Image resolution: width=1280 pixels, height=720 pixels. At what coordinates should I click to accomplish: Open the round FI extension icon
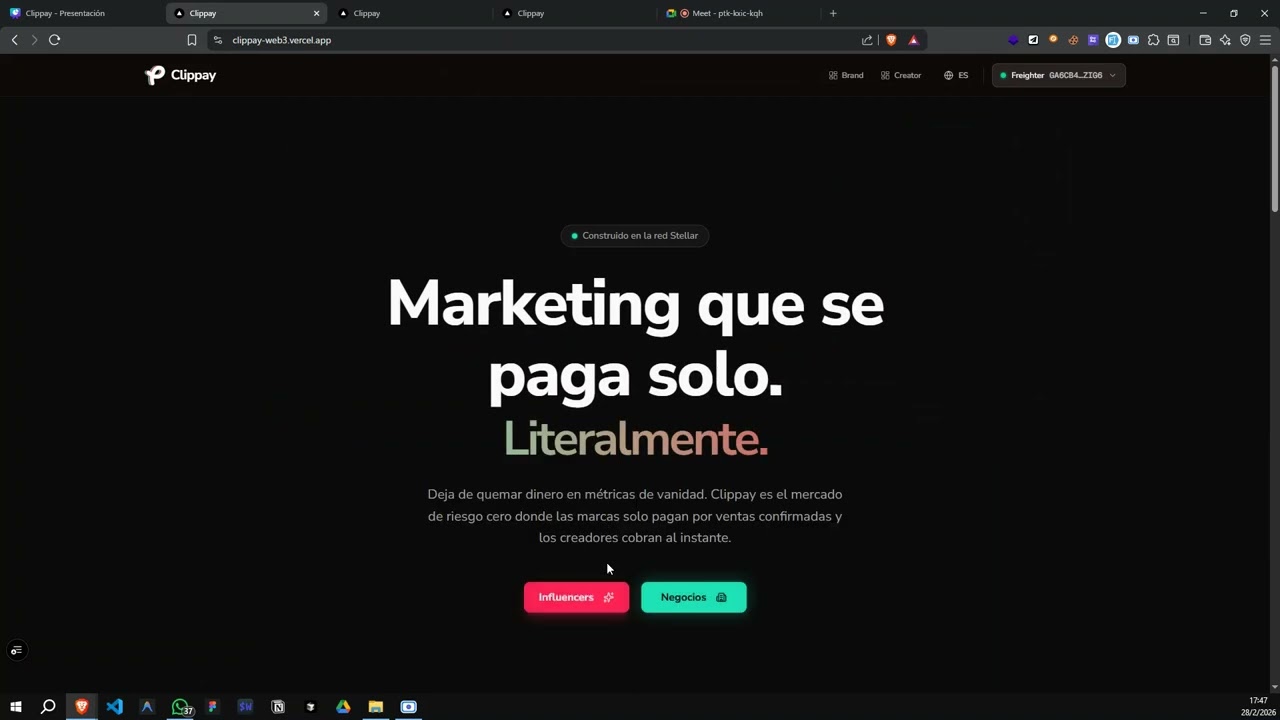[1113, 40]
